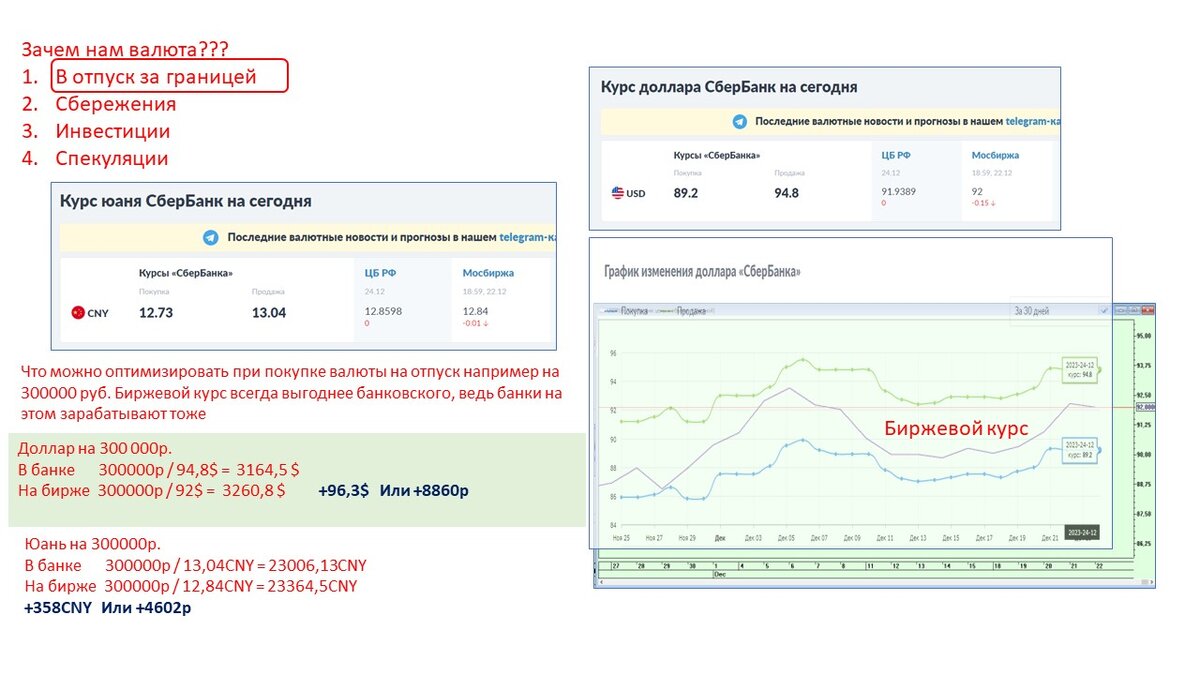Screen dimensions: 1200x675
Task: Click the horizontal scrollbar below the exchange chart
Action: tap(874, 583)
